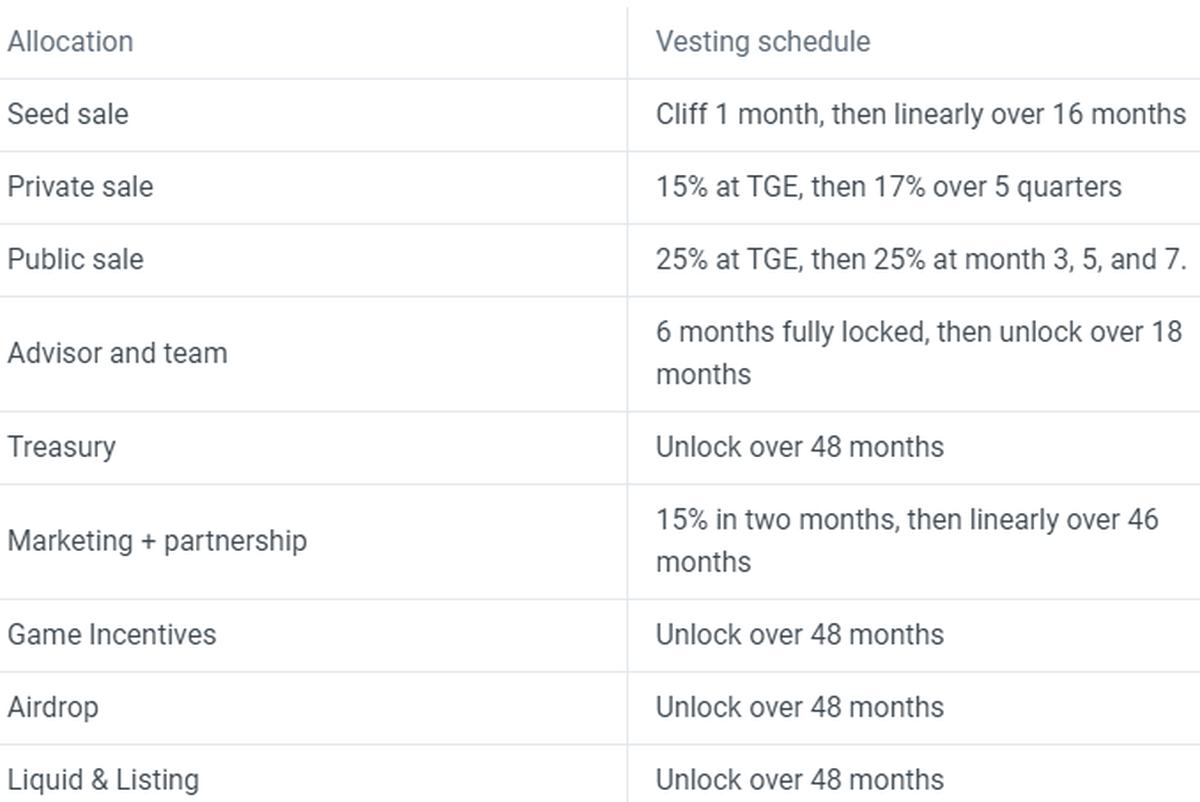Select the Public sale cell
The width and height of the screenshot is (1200, 802).
(75, 259)
